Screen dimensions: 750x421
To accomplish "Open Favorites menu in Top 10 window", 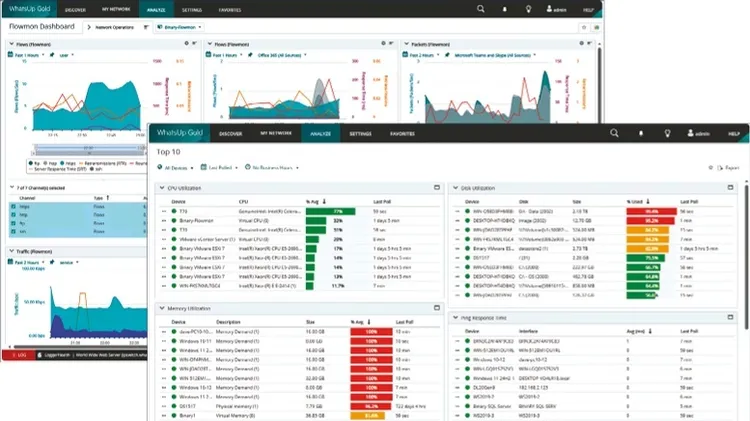I will click(x=402, y=133).
